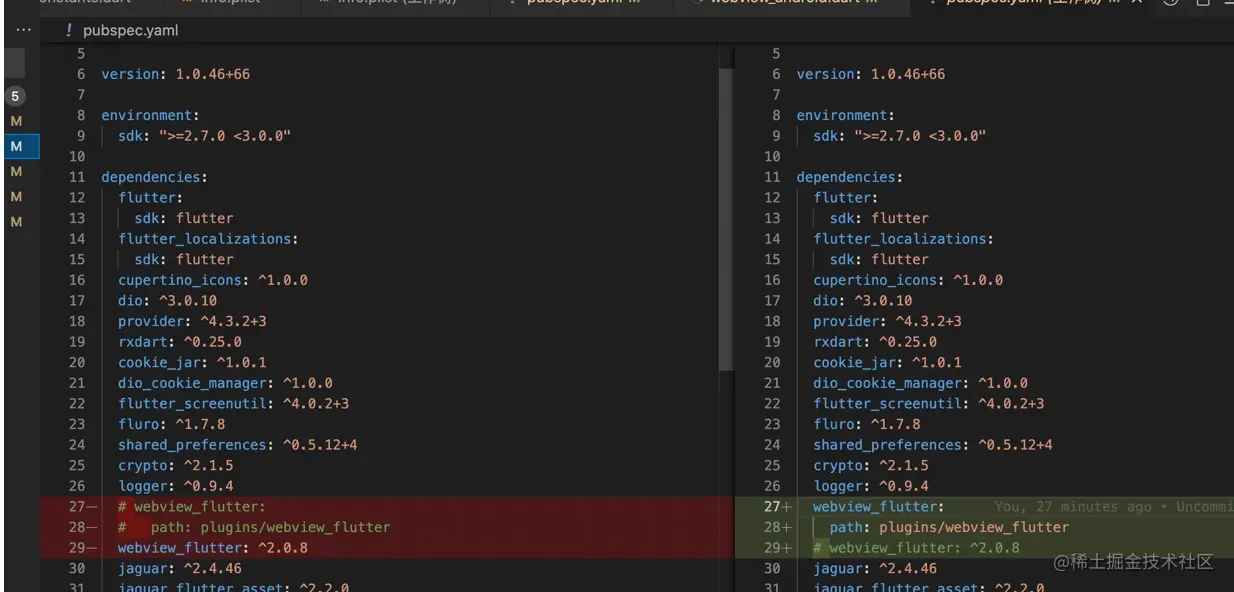Viewport: 1234px width, 592px height.
Task: Click 'fluro: ^1.7.8' in the original pane
Action: (171, 424)
